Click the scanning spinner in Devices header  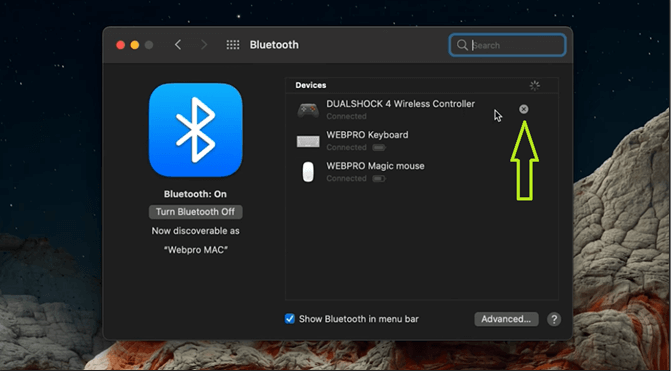(x=534, y=86)
